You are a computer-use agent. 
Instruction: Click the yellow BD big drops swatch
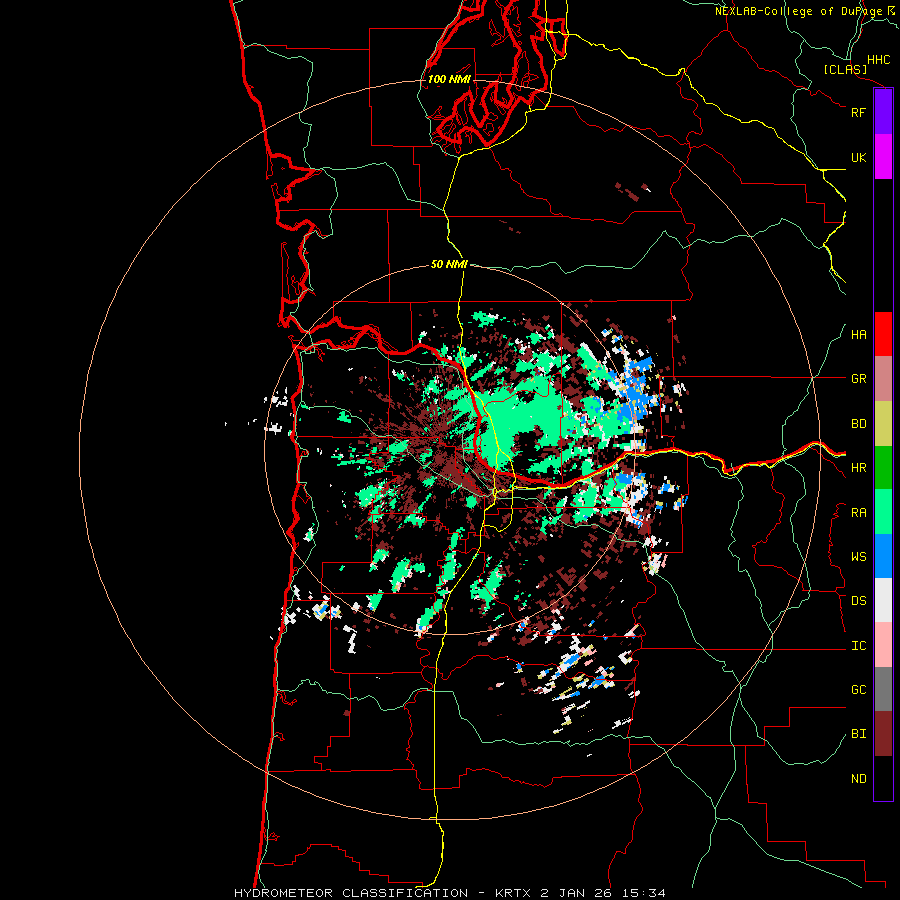883,424
